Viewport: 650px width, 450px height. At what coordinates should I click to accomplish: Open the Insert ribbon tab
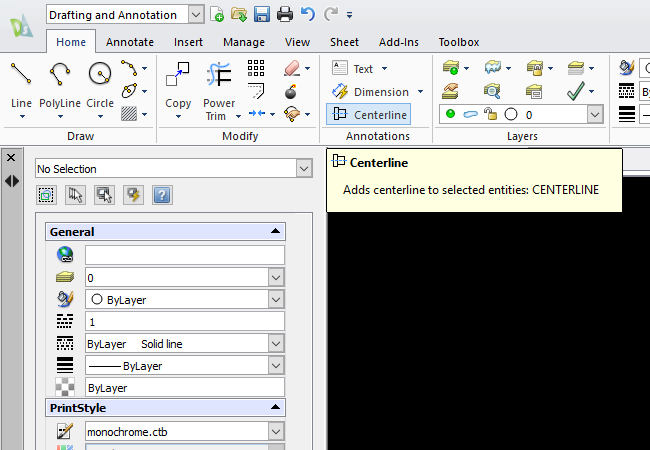(188, 42)
